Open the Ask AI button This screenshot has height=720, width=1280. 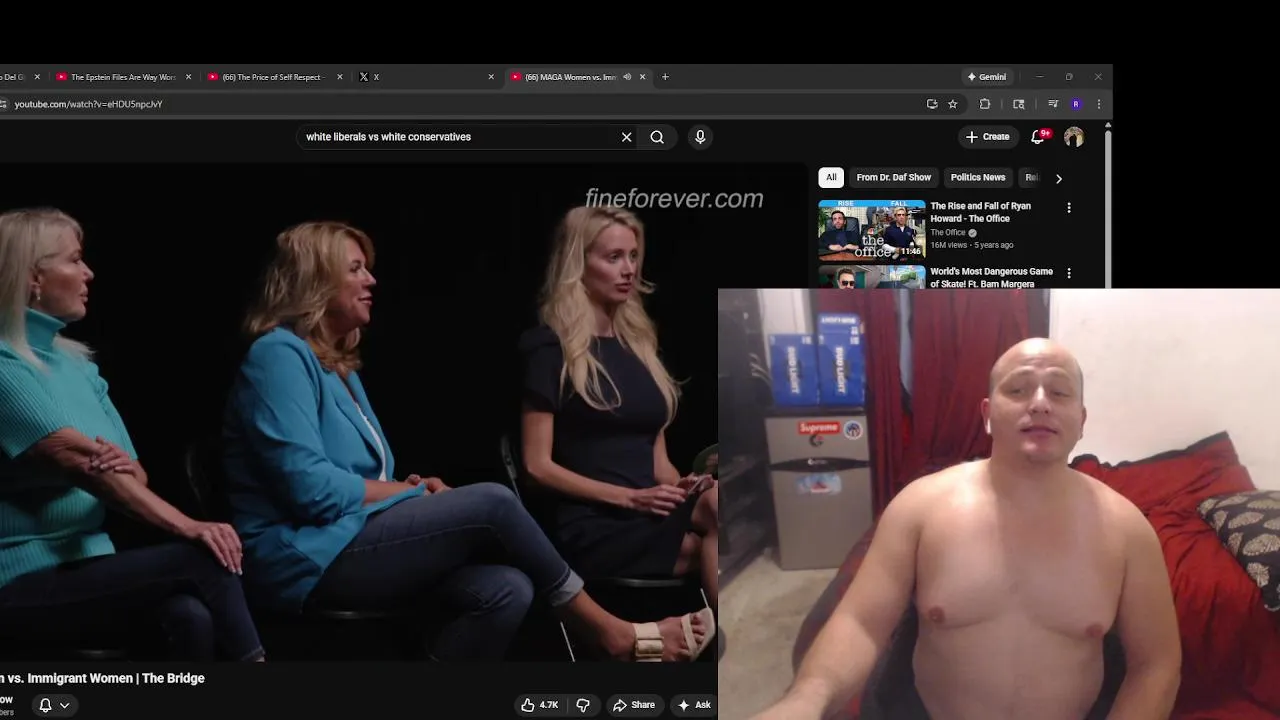coord(694,705)
